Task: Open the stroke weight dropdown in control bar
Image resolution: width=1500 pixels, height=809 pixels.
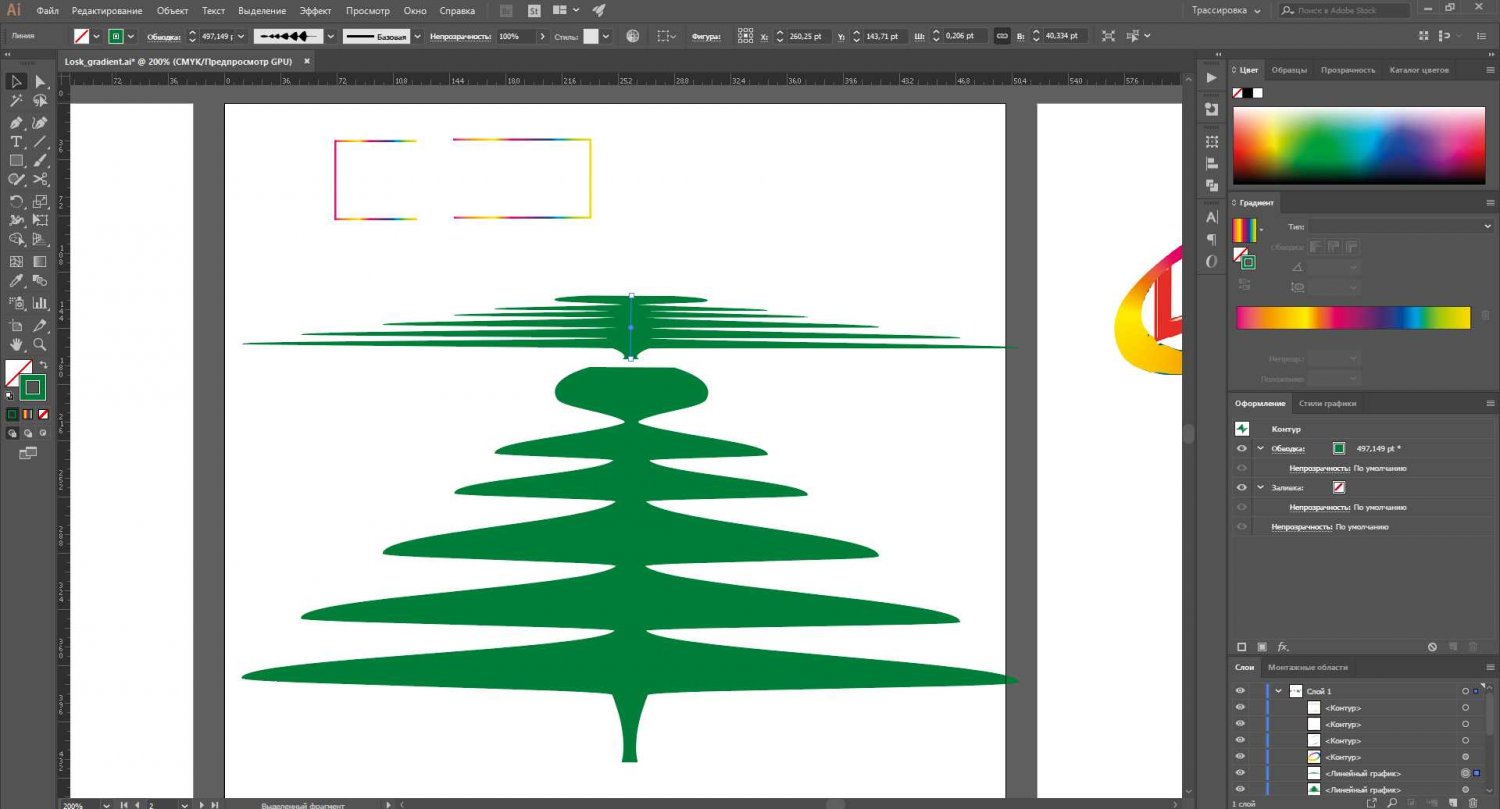Action: pyautogui.click(x=241, y=36)
